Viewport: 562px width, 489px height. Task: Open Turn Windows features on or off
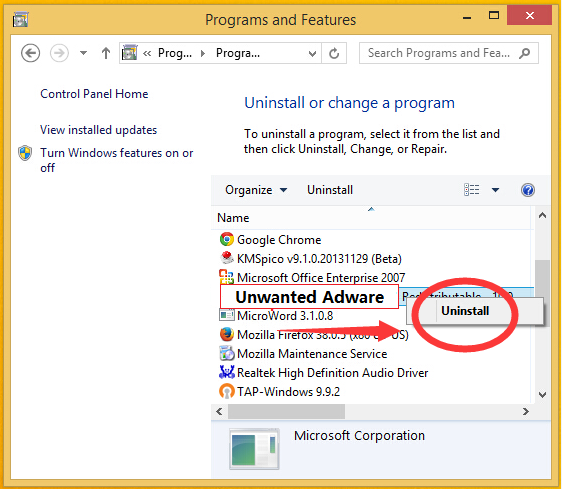click(116, 160)
